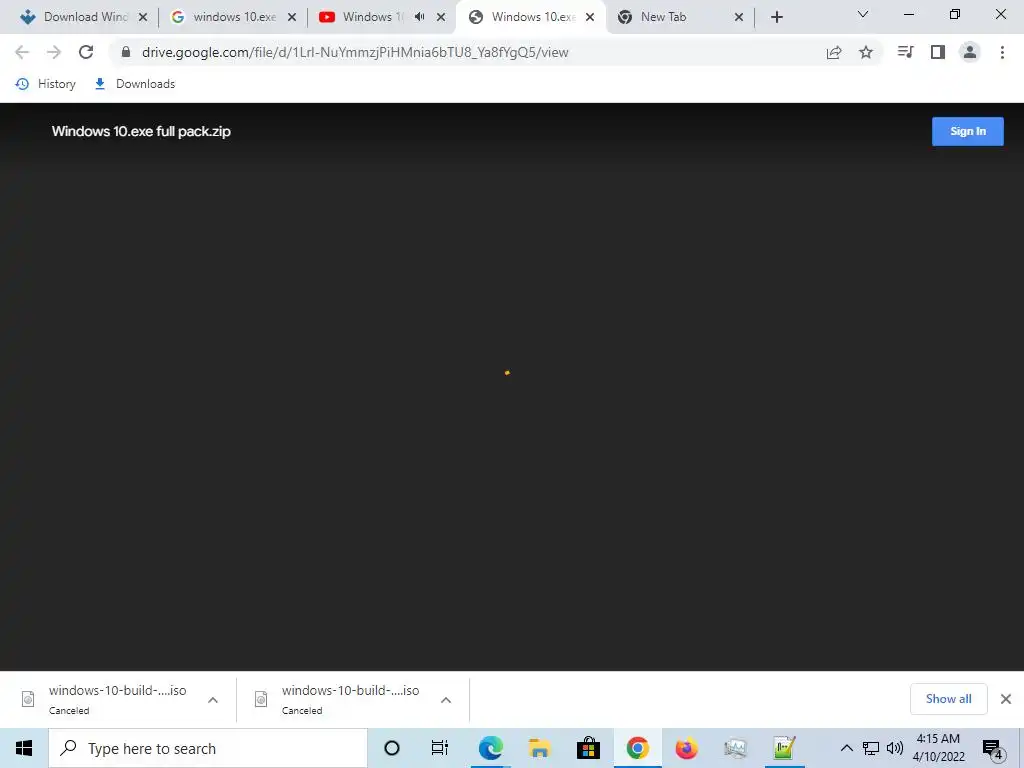
Task: Bookmark this page with the star icon
Action: [x=866, y=52]
